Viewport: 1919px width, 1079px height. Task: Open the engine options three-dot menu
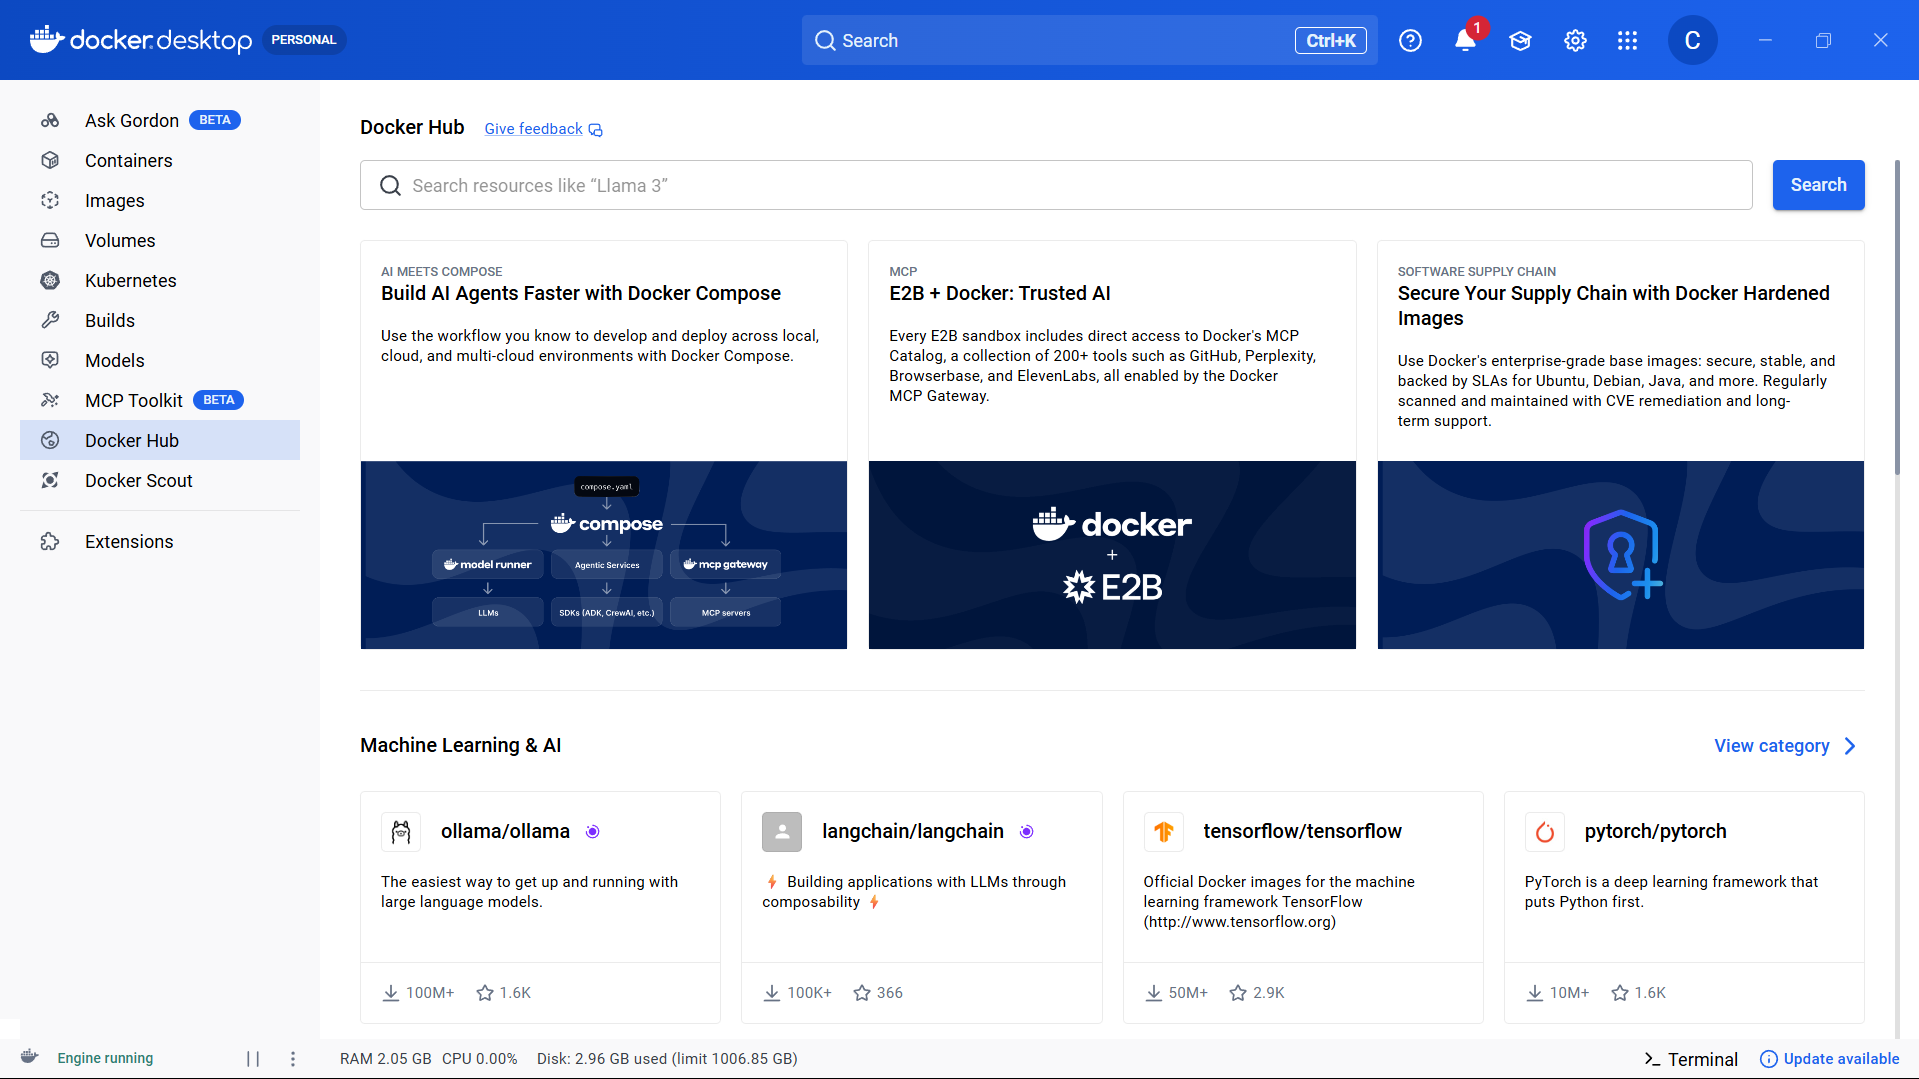pyautogui.click(x=293, y=1058)
